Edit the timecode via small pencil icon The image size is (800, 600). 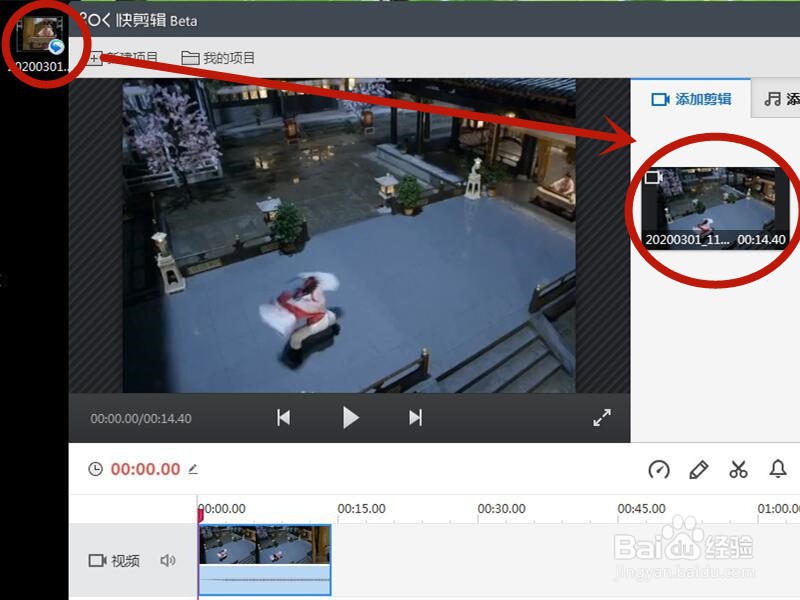click(x=193, y=469)
